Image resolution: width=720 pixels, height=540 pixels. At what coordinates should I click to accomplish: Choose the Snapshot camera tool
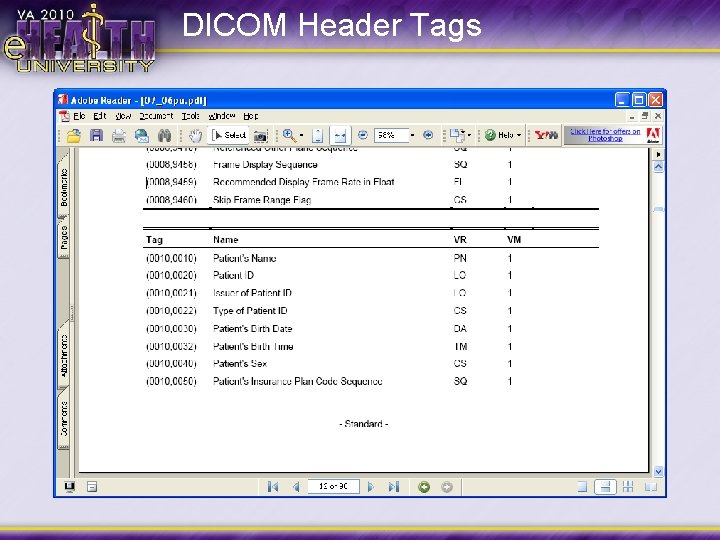pos(260,136)
